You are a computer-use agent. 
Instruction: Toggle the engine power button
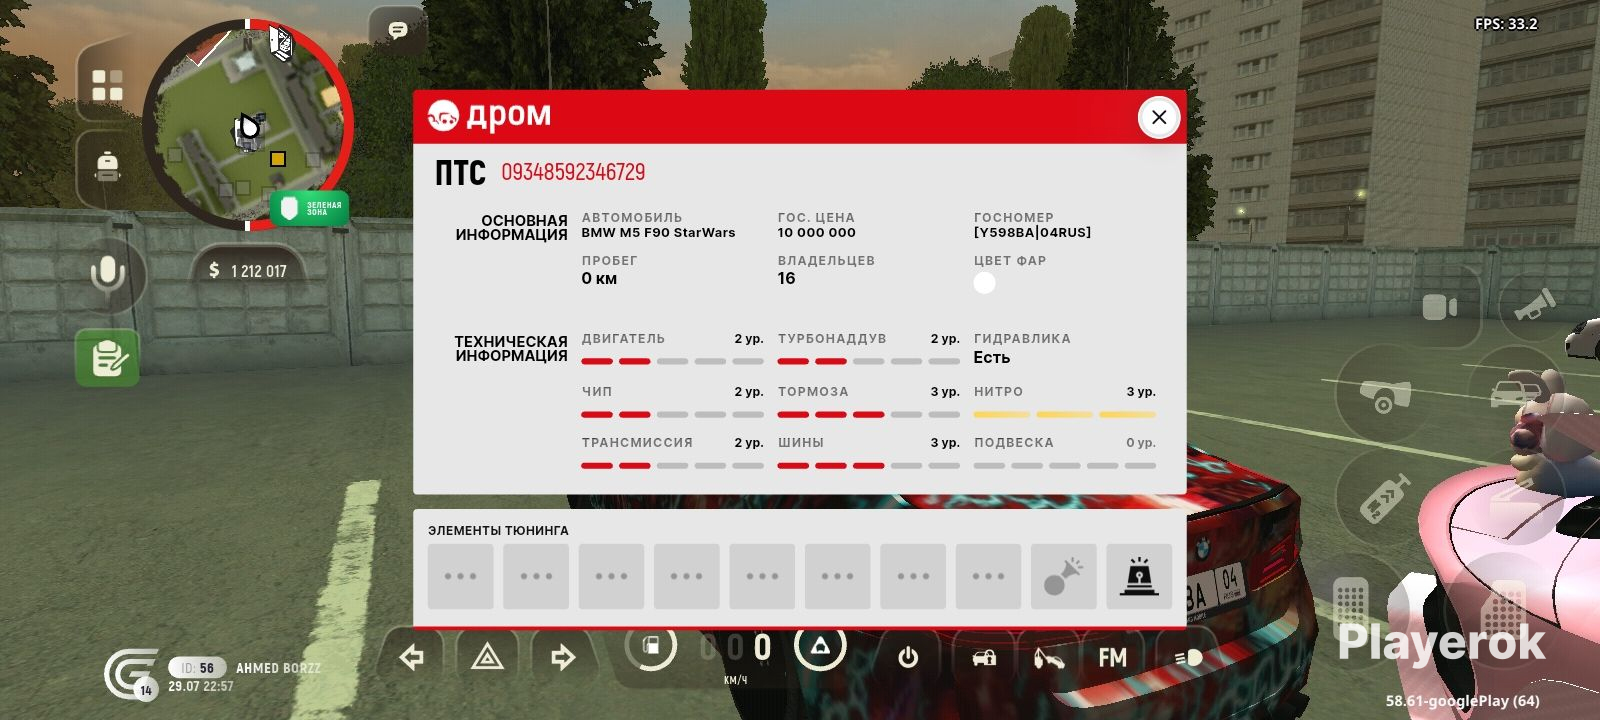pos(908,657)
